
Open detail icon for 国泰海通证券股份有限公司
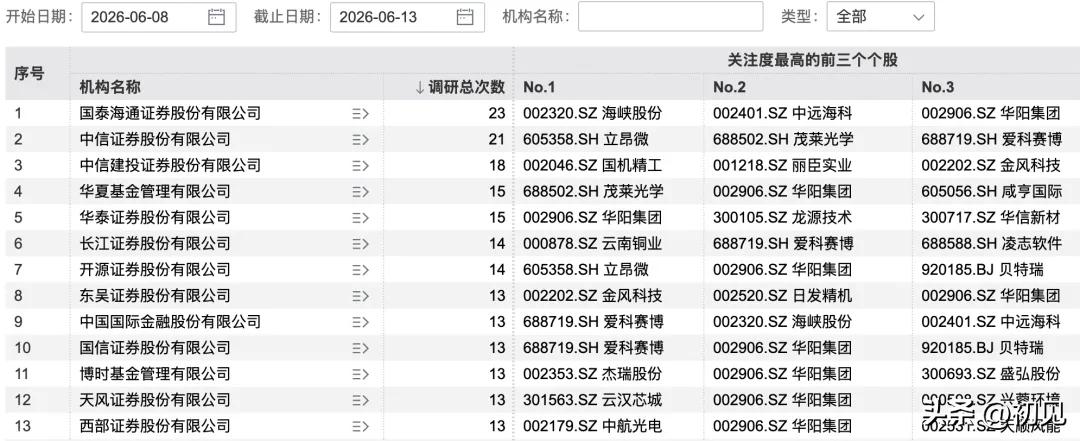coord(360,113)
